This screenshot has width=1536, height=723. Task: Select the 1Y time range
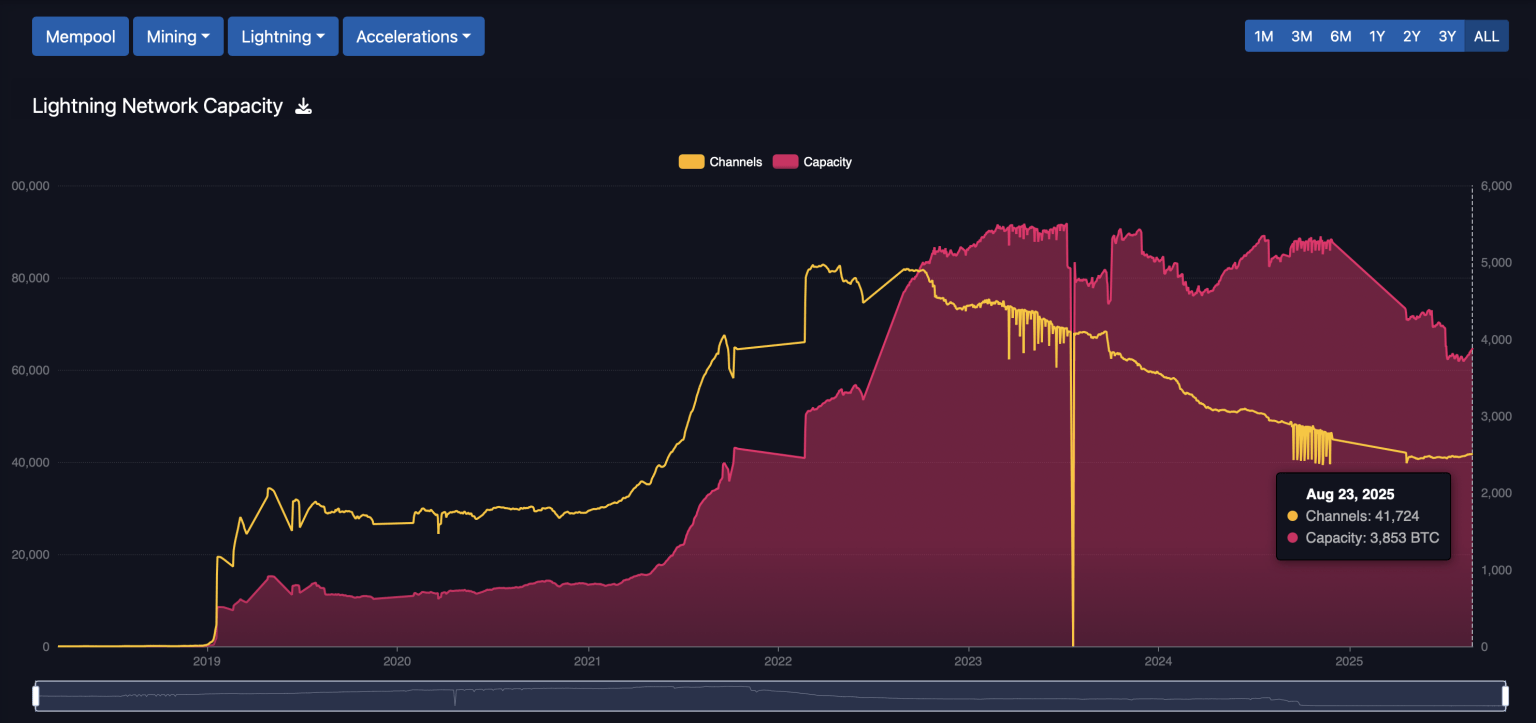point(1376,36)
